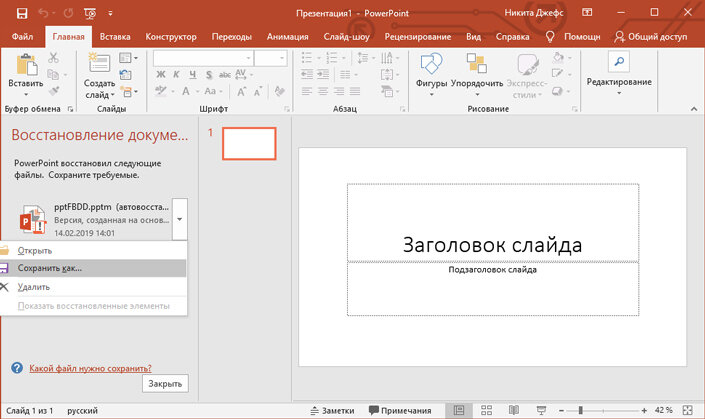
Task: Click the text highlight color icon
Action: click(x=161, y=91)
